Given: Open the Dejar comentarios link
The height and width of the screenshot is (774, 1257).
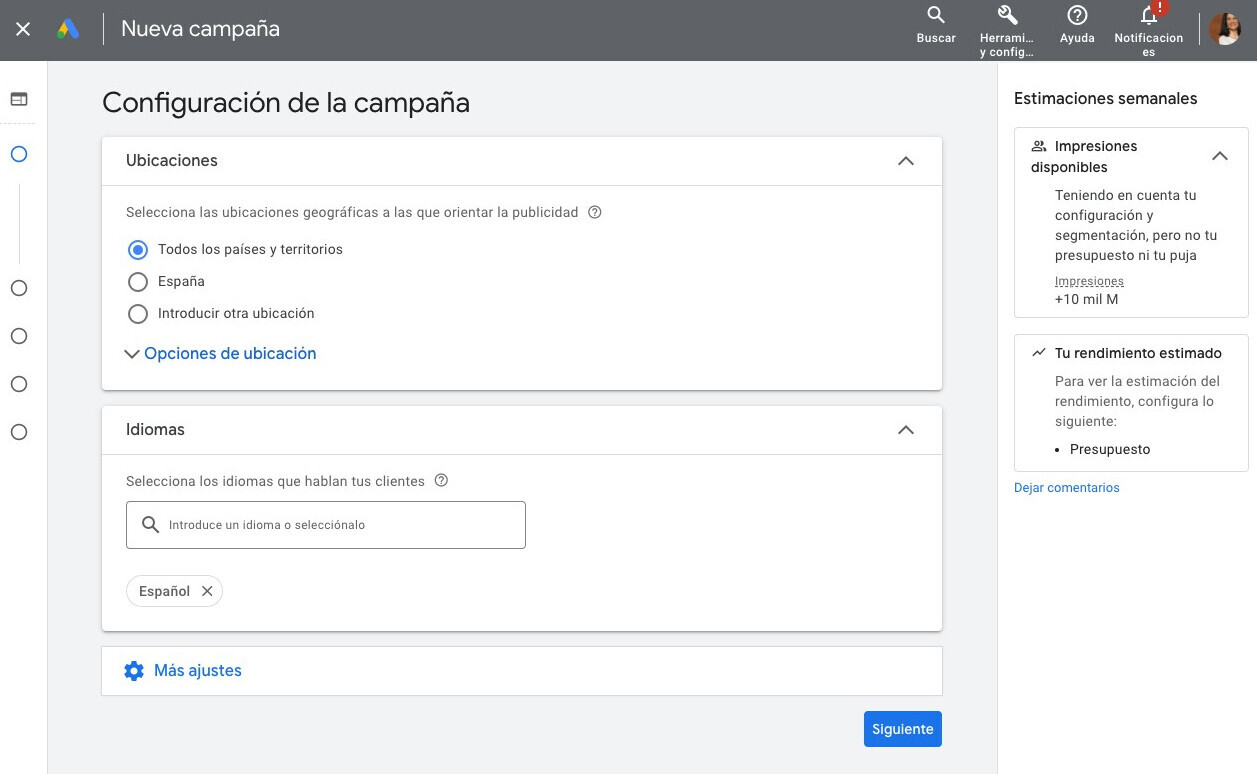Looking at the screenshot, I should (x=1066, y=487).
